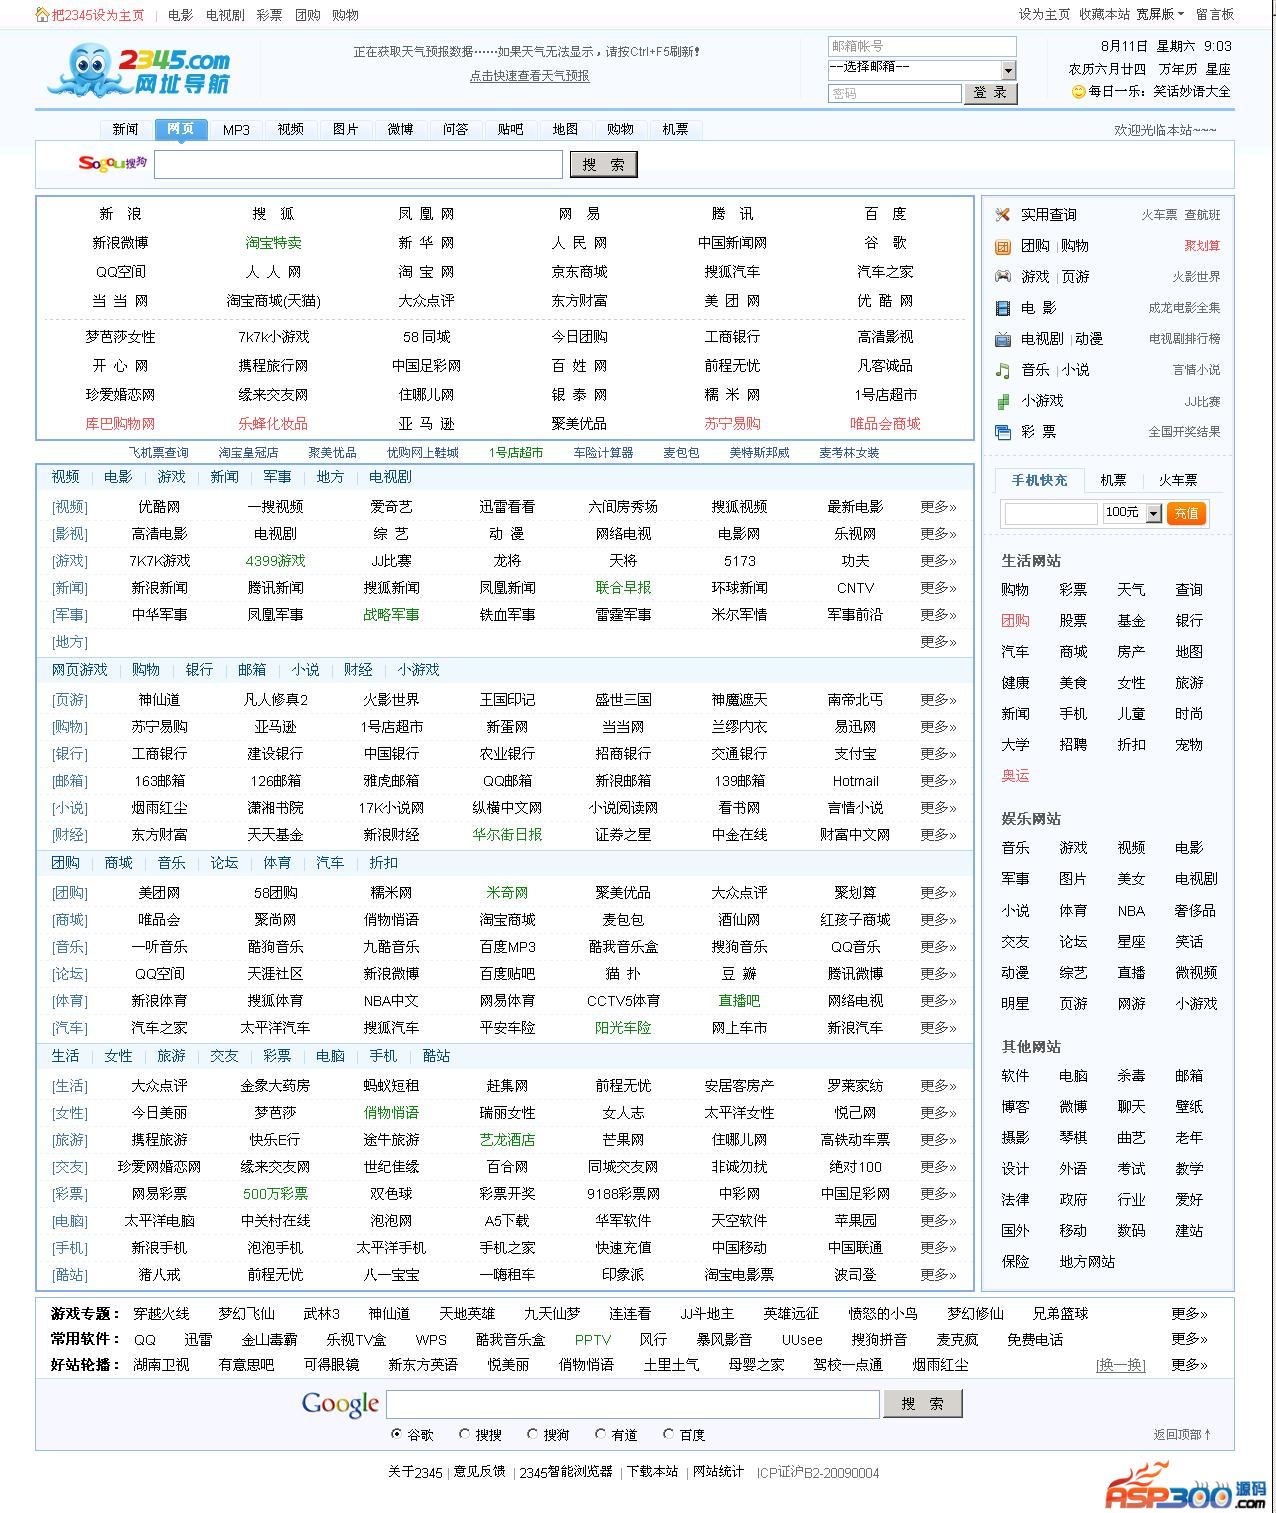Open the 飞机票查询 link

[158, 453]
